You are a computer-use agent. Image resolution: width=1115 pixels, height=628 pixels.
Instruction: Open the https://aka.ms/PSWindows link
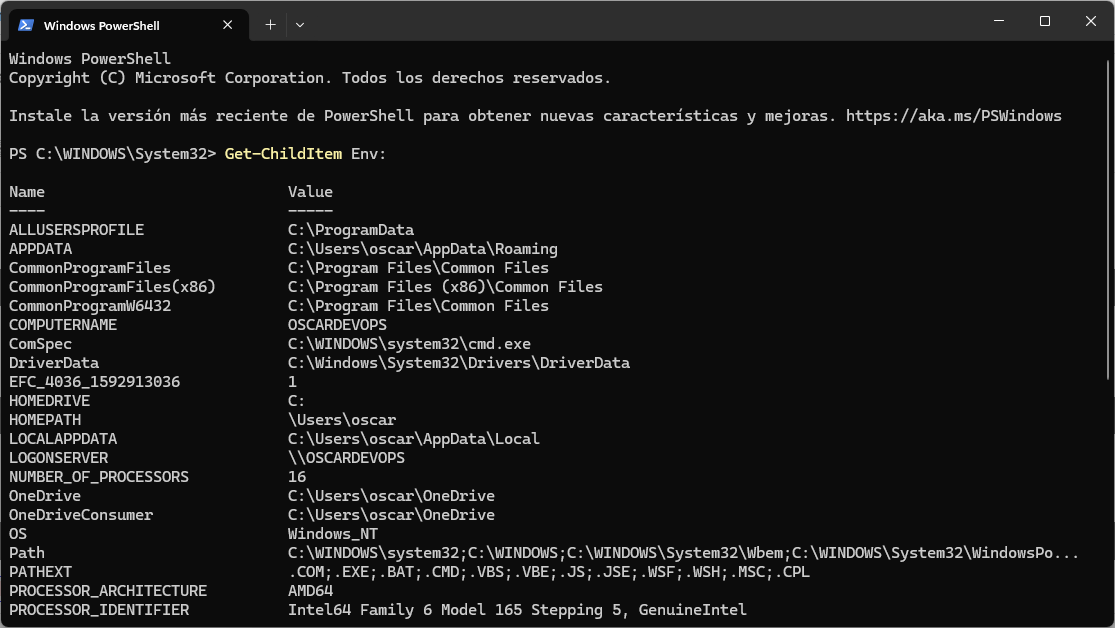pyautogui.click(x=954, y=116)
